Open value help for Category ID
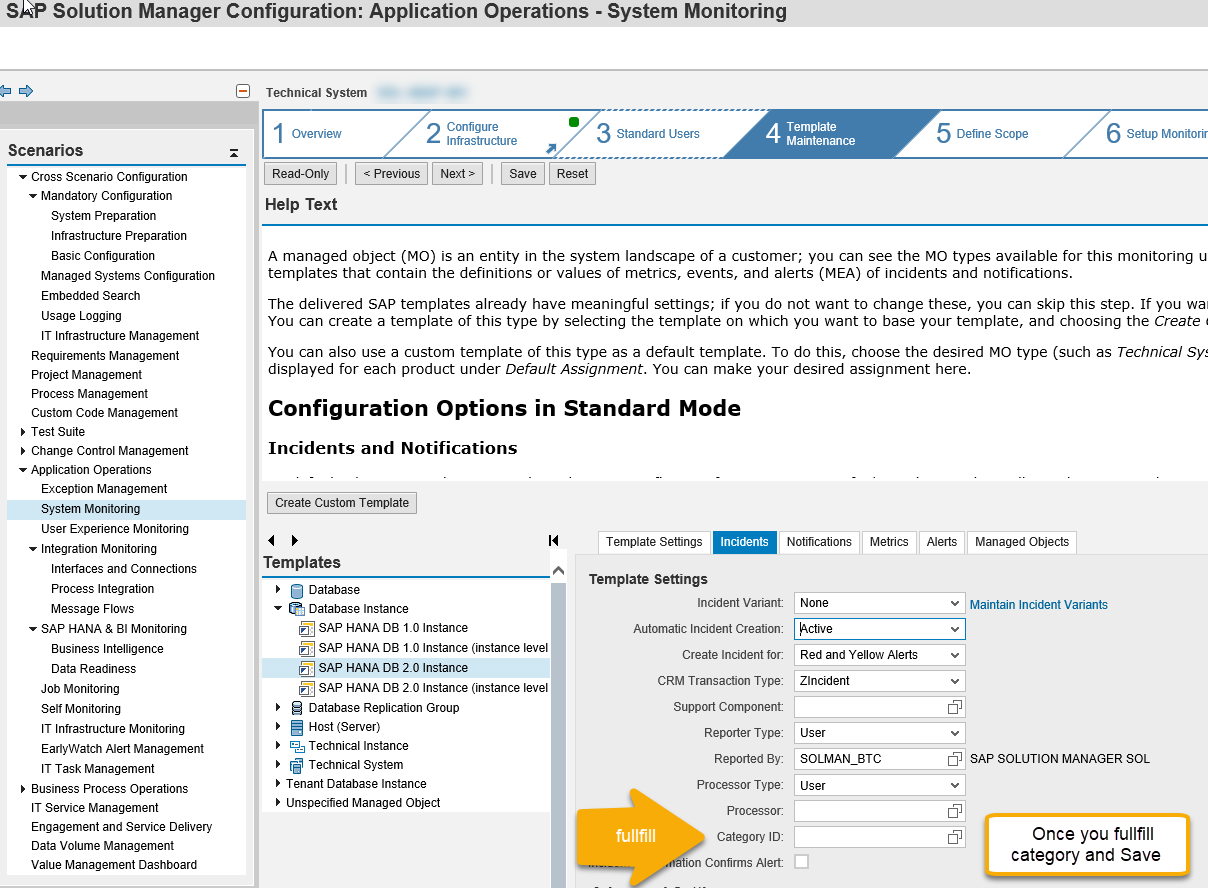Screen dimensions: 1208x888 pyautogui.click(x=955, y=837)
